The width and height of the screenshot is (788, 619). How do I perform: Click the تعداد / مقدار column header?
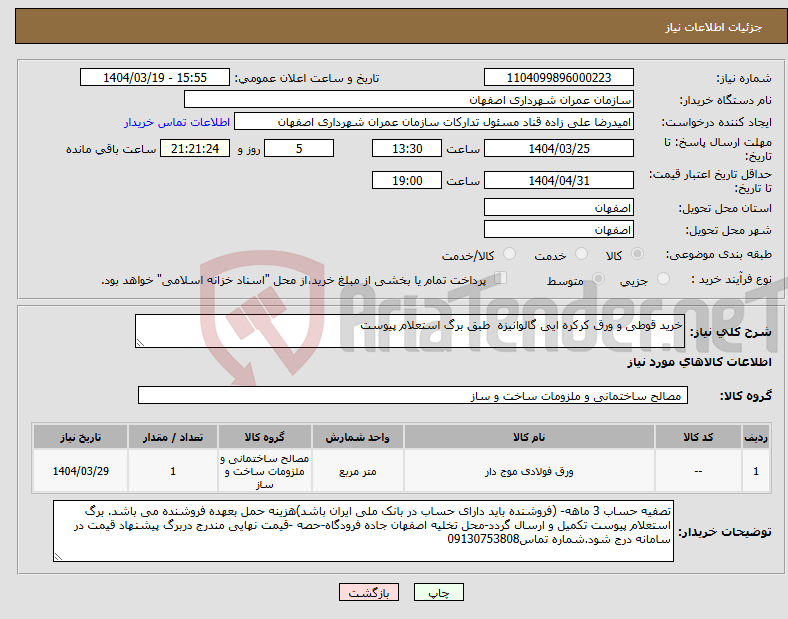coord(173,437)
